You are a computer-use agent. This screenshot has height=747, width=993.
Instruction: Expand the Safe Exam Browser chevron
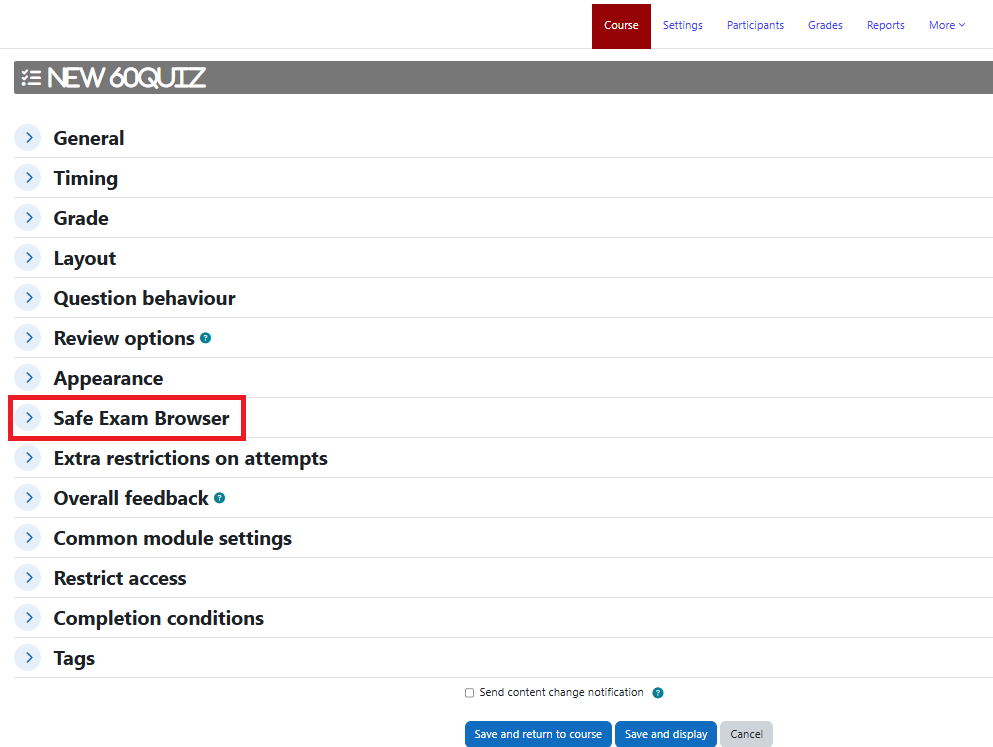pyautogui.click(x=28, y=417)
